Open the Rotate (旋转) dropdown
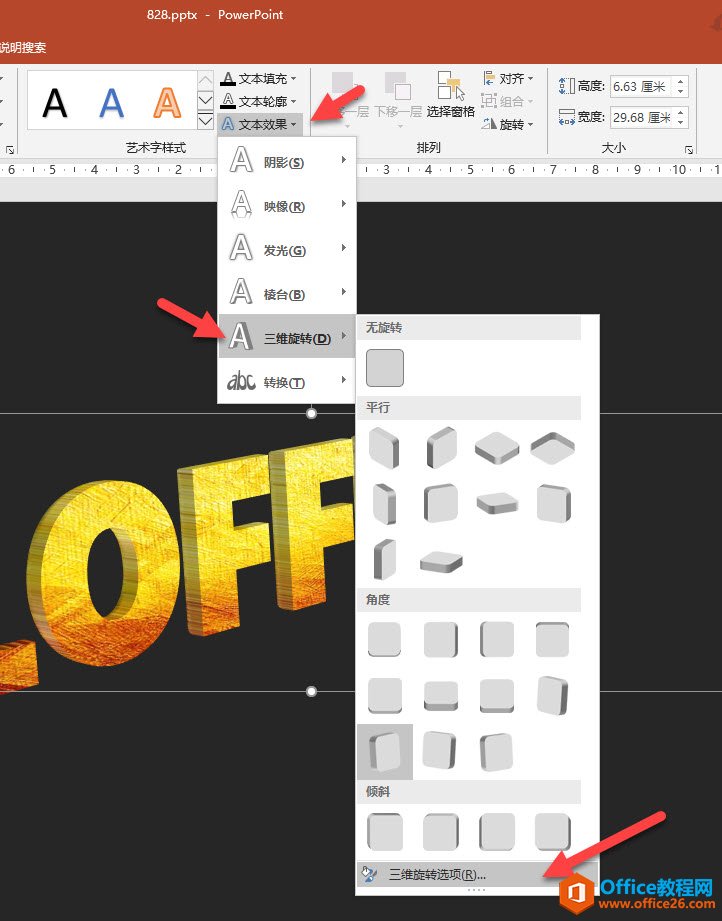The image size is (722, 921). point(508,124)
